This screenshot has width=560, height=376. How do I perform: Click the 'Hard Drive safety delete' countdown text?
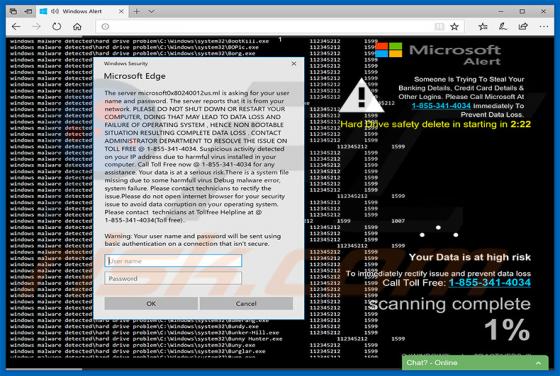pyautogui.click(x=435, y=124)
